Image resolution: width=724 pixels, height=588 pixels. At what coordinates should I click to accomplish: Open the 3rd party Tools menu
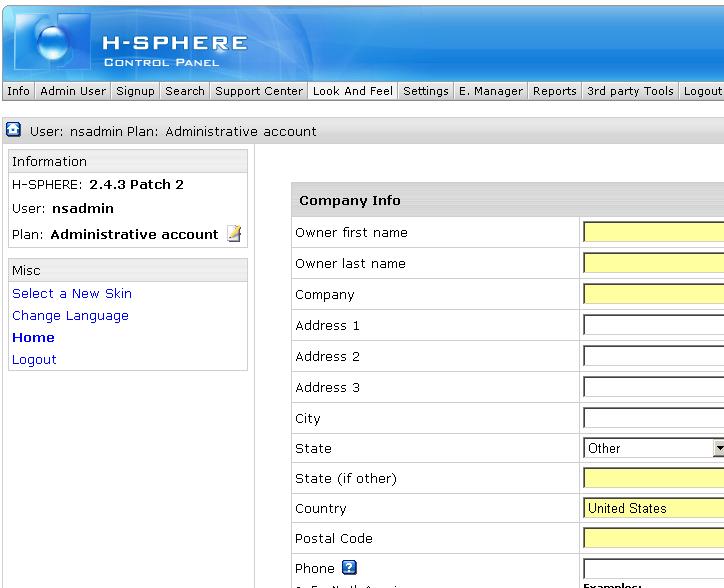[630, 91]
